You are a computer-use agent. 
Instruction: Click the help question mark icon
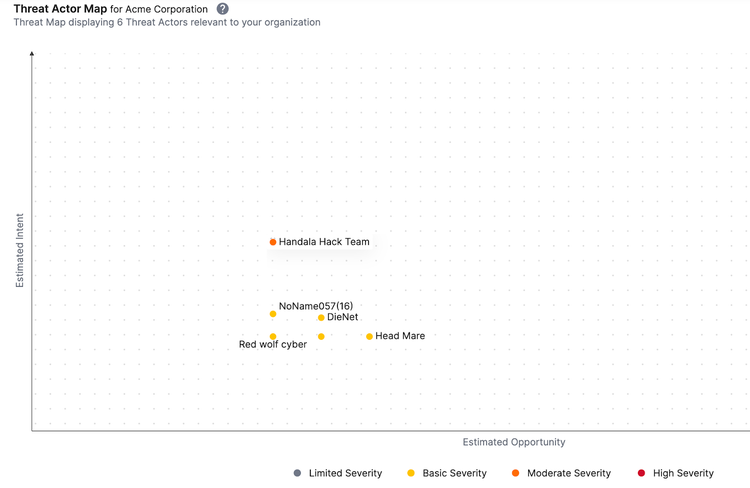[x=223, y=9]
